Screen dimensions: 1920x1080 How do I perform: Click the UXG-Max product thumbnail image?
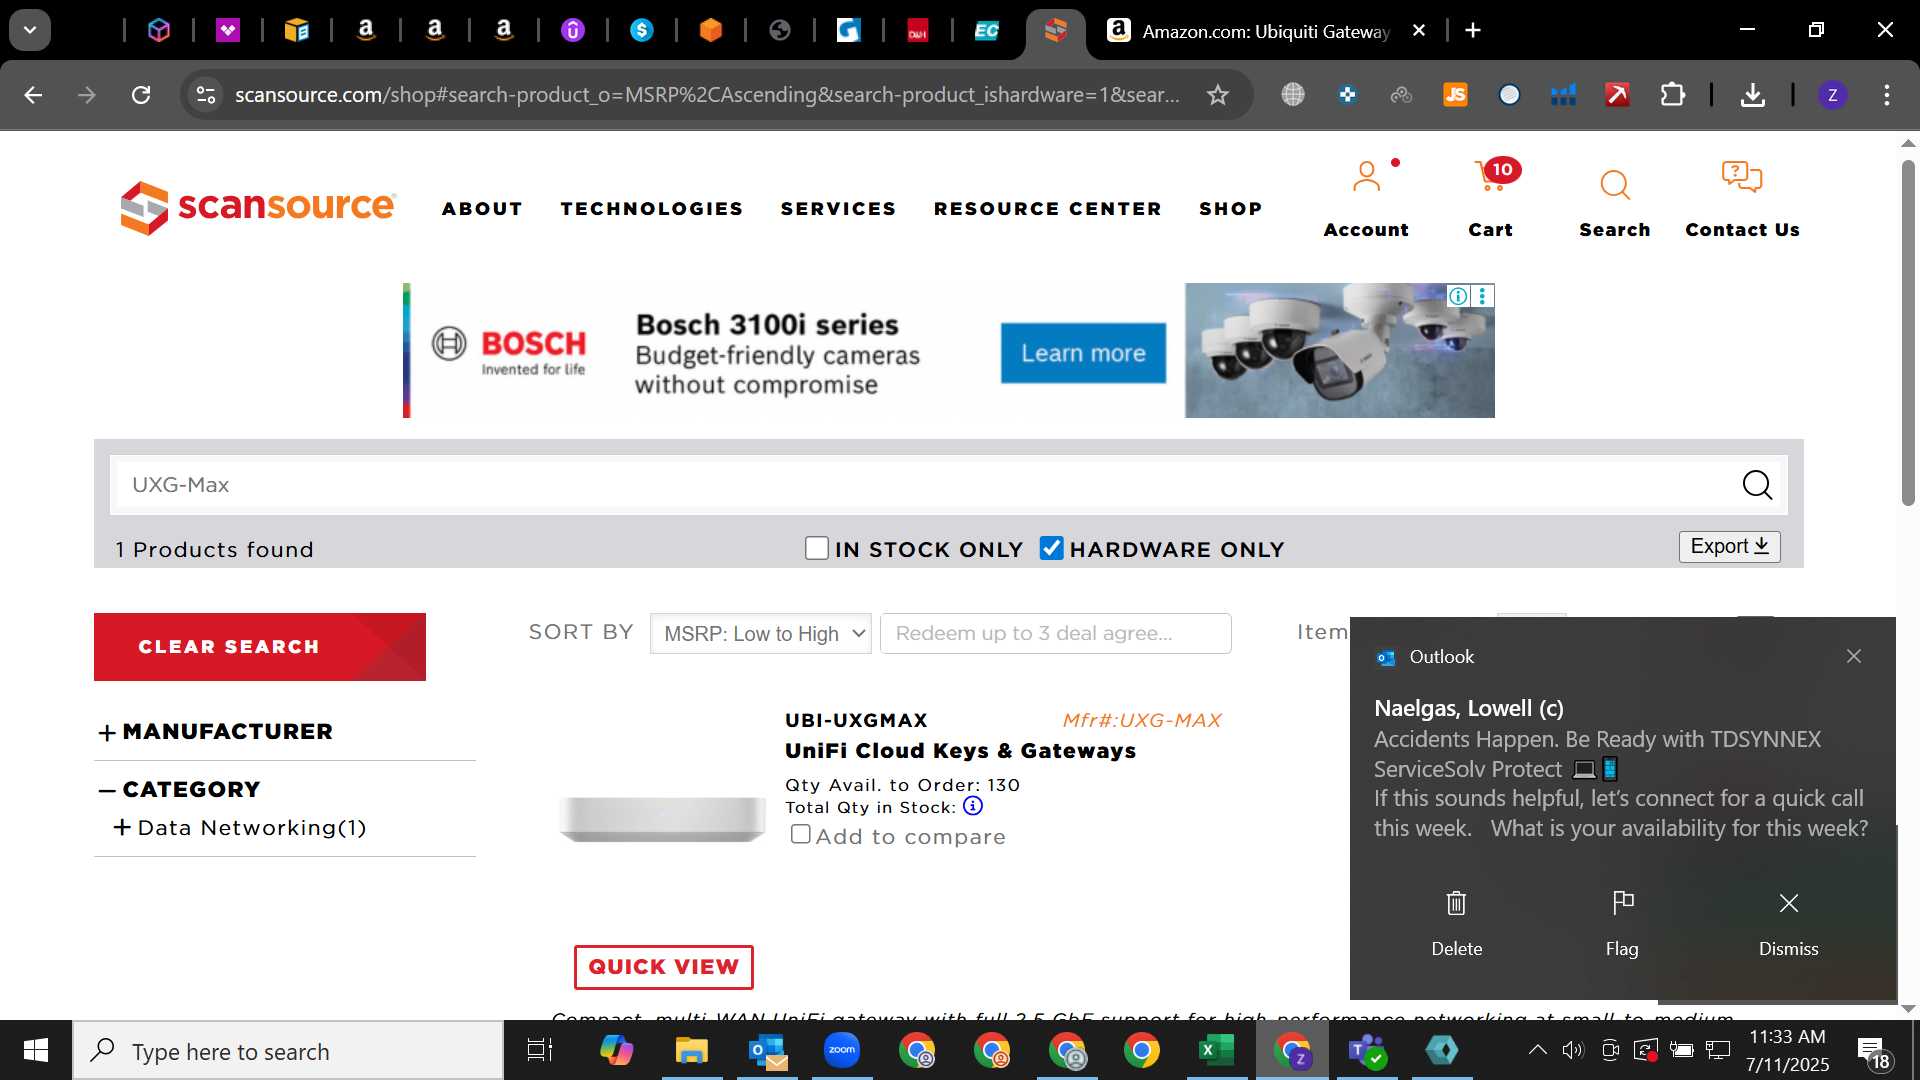coord(662,819)
